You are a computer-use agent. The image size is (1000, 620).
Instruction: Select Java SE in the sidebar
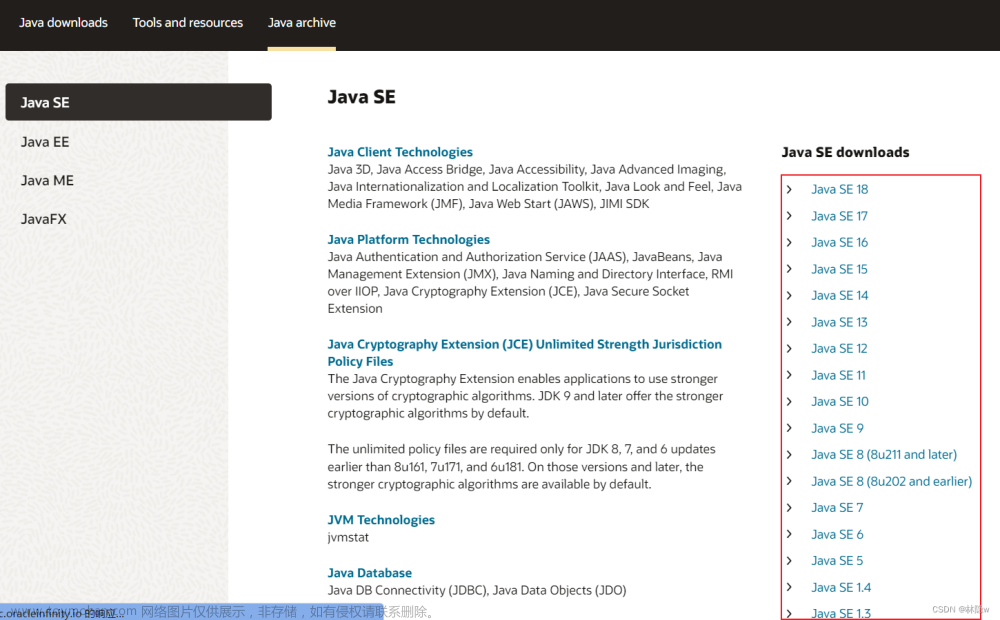tap(138, 102)
